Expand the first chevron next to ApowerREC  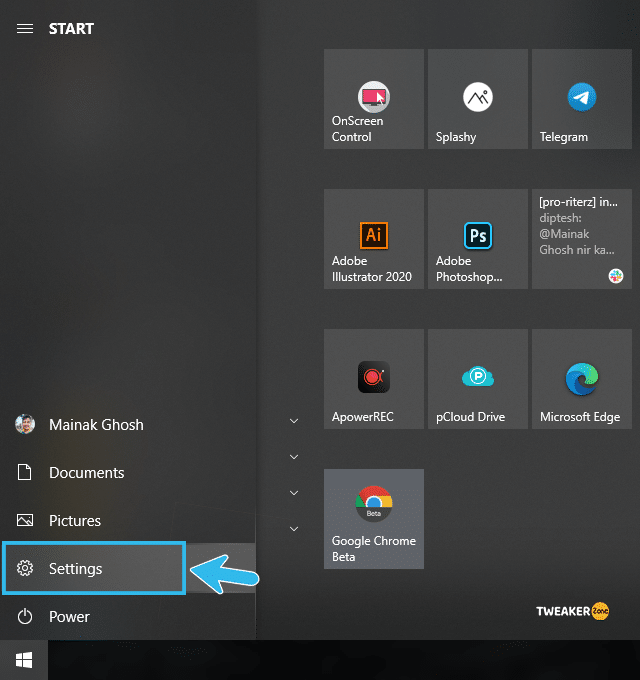coord(294,421)
